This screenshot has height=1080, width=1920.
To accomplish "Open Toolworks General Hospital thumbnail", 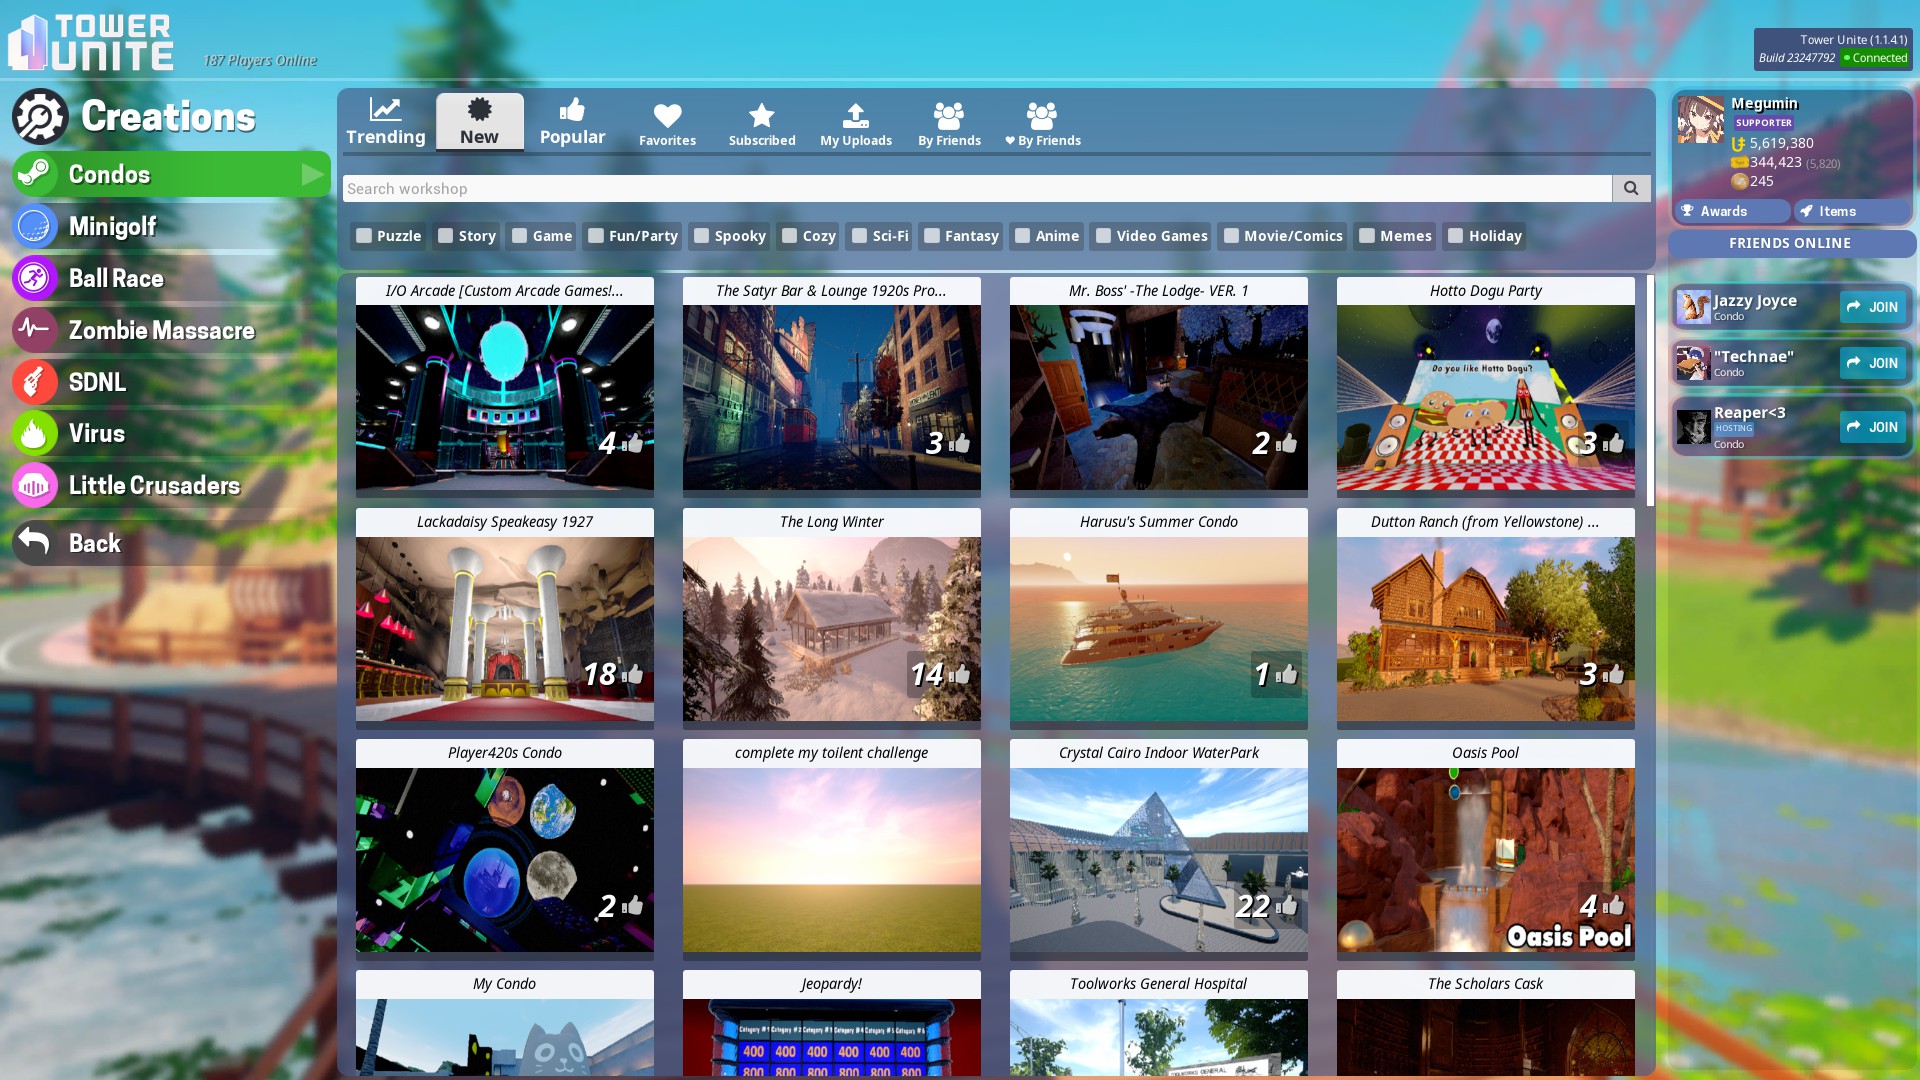I will click(x=1159, y=1038).
